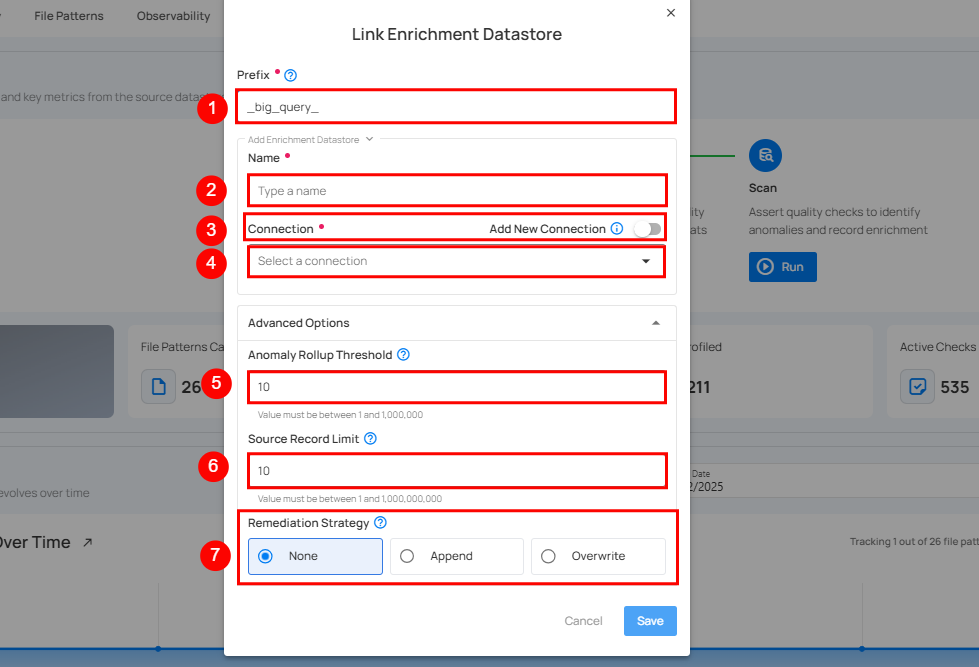Open the Prefix help icon

(x=290, y=76)
